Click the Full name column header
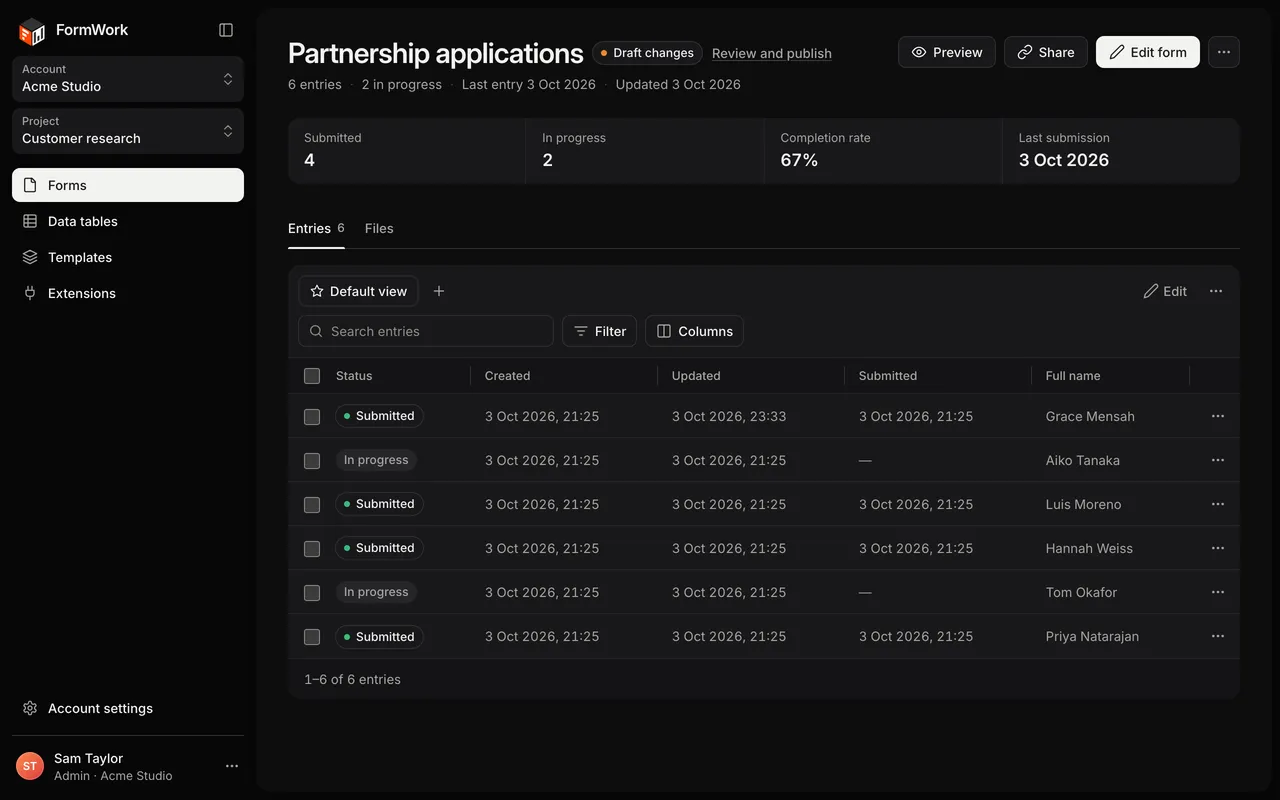This screenshot has width=1280, height=800. click(x=1073, y=376)
